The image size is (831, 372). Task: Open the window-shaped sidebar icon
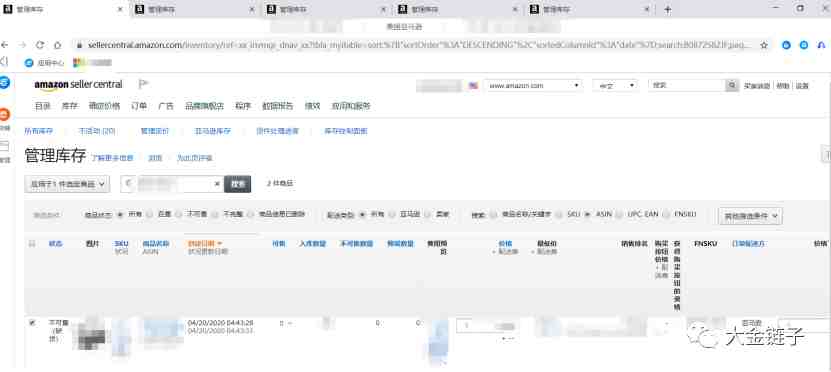click(x=5, y=145)
